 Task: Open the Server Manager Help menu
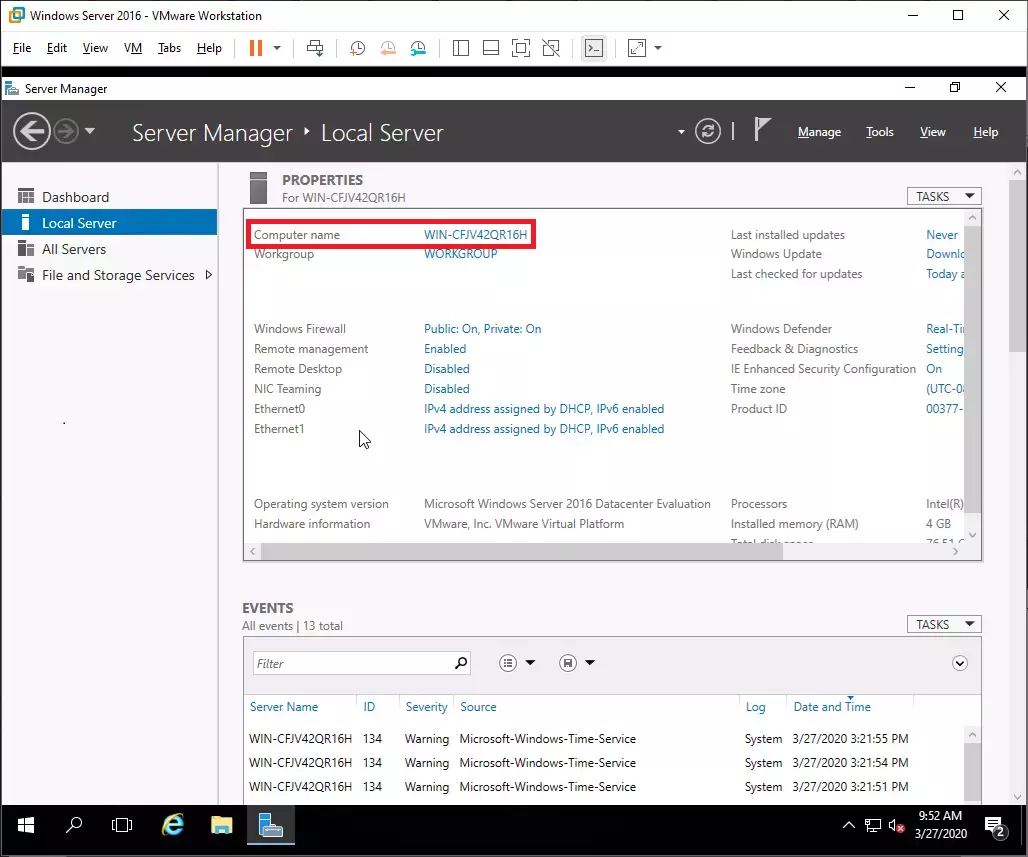(985, 132)
